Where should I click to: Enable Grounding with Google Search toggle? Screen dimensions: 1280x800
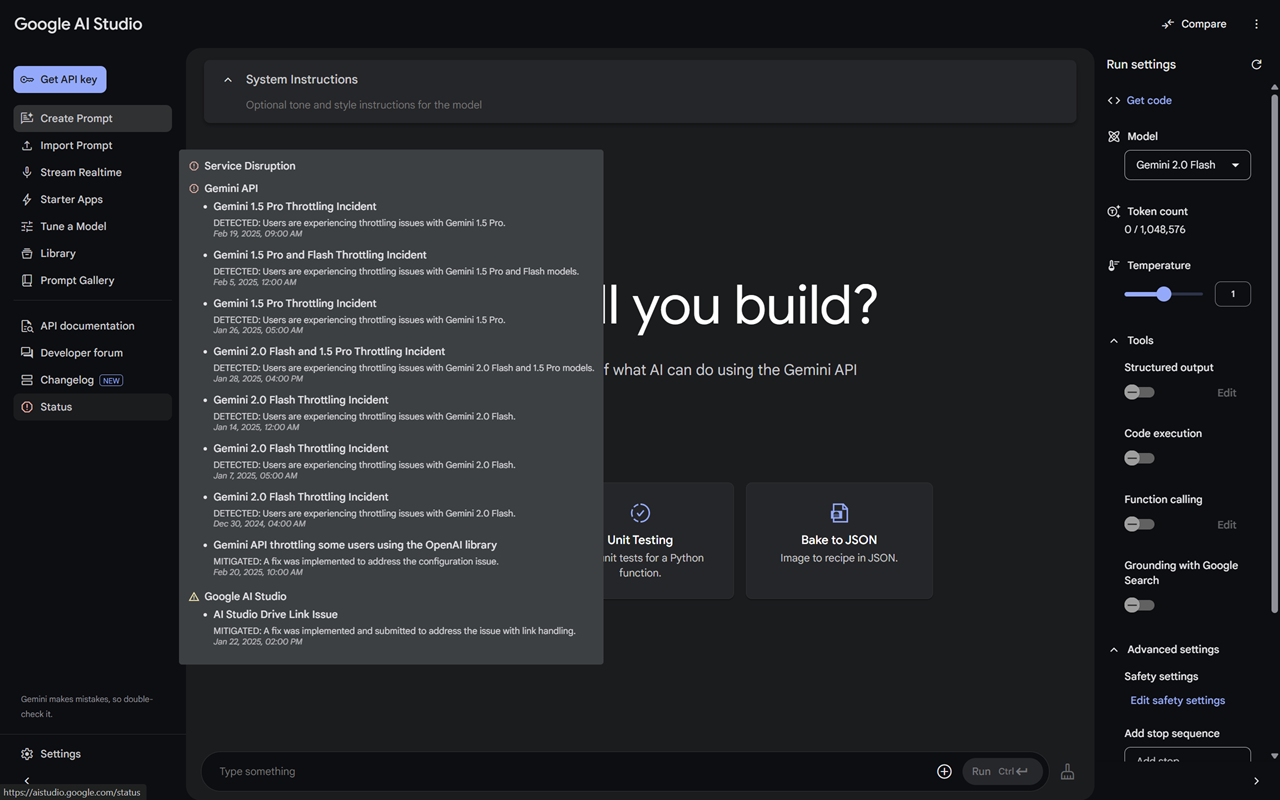[x=1139, y=605]
